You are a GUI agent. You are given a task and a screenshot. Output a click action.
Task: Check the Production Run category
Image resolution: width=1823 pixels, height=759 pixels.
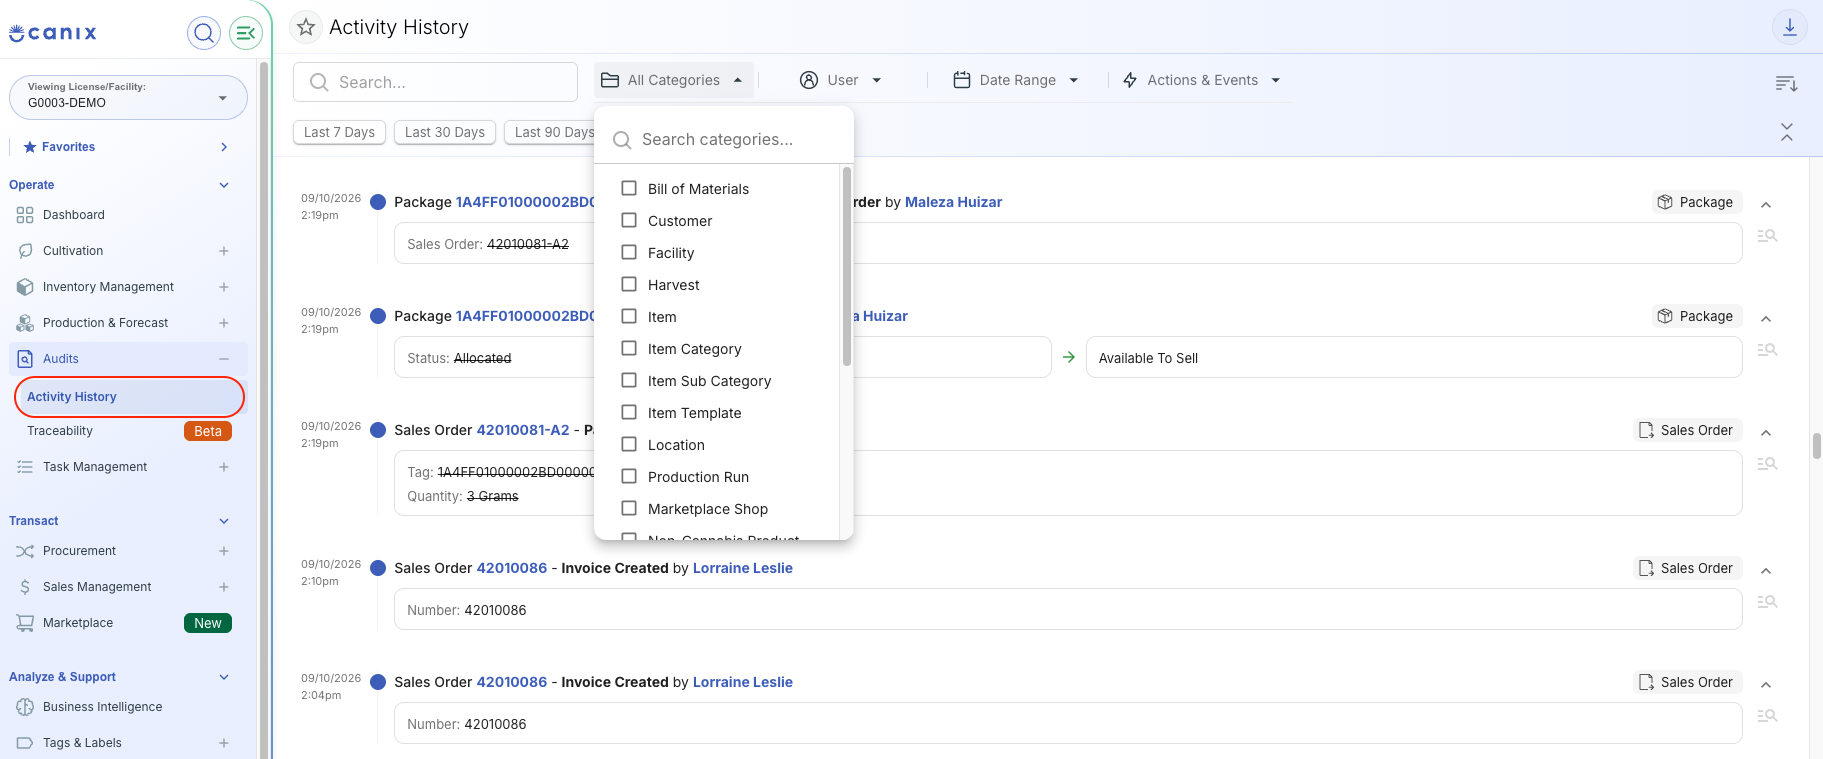pos(629,476)
